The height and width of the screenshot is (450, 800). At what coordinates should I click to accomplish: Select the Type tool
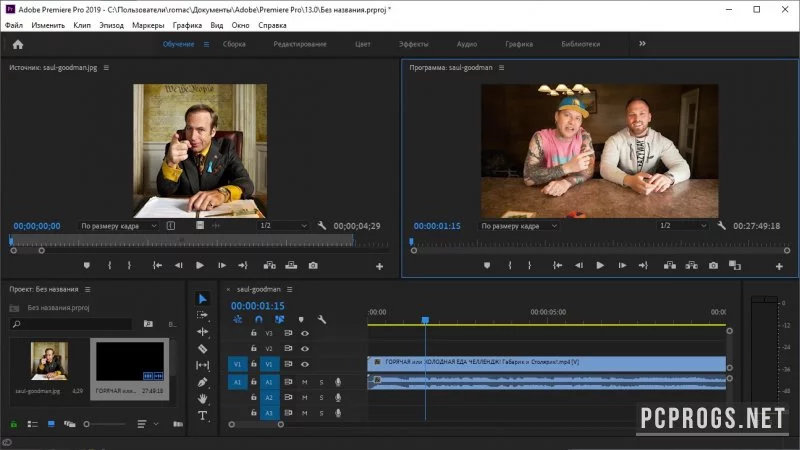(203, 415)
